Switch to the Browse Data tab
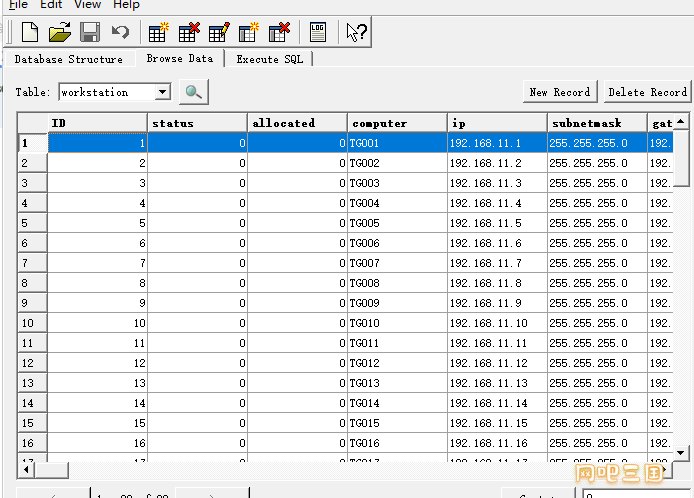The height and width of the screenshot is (498, 694). (180, 58)
